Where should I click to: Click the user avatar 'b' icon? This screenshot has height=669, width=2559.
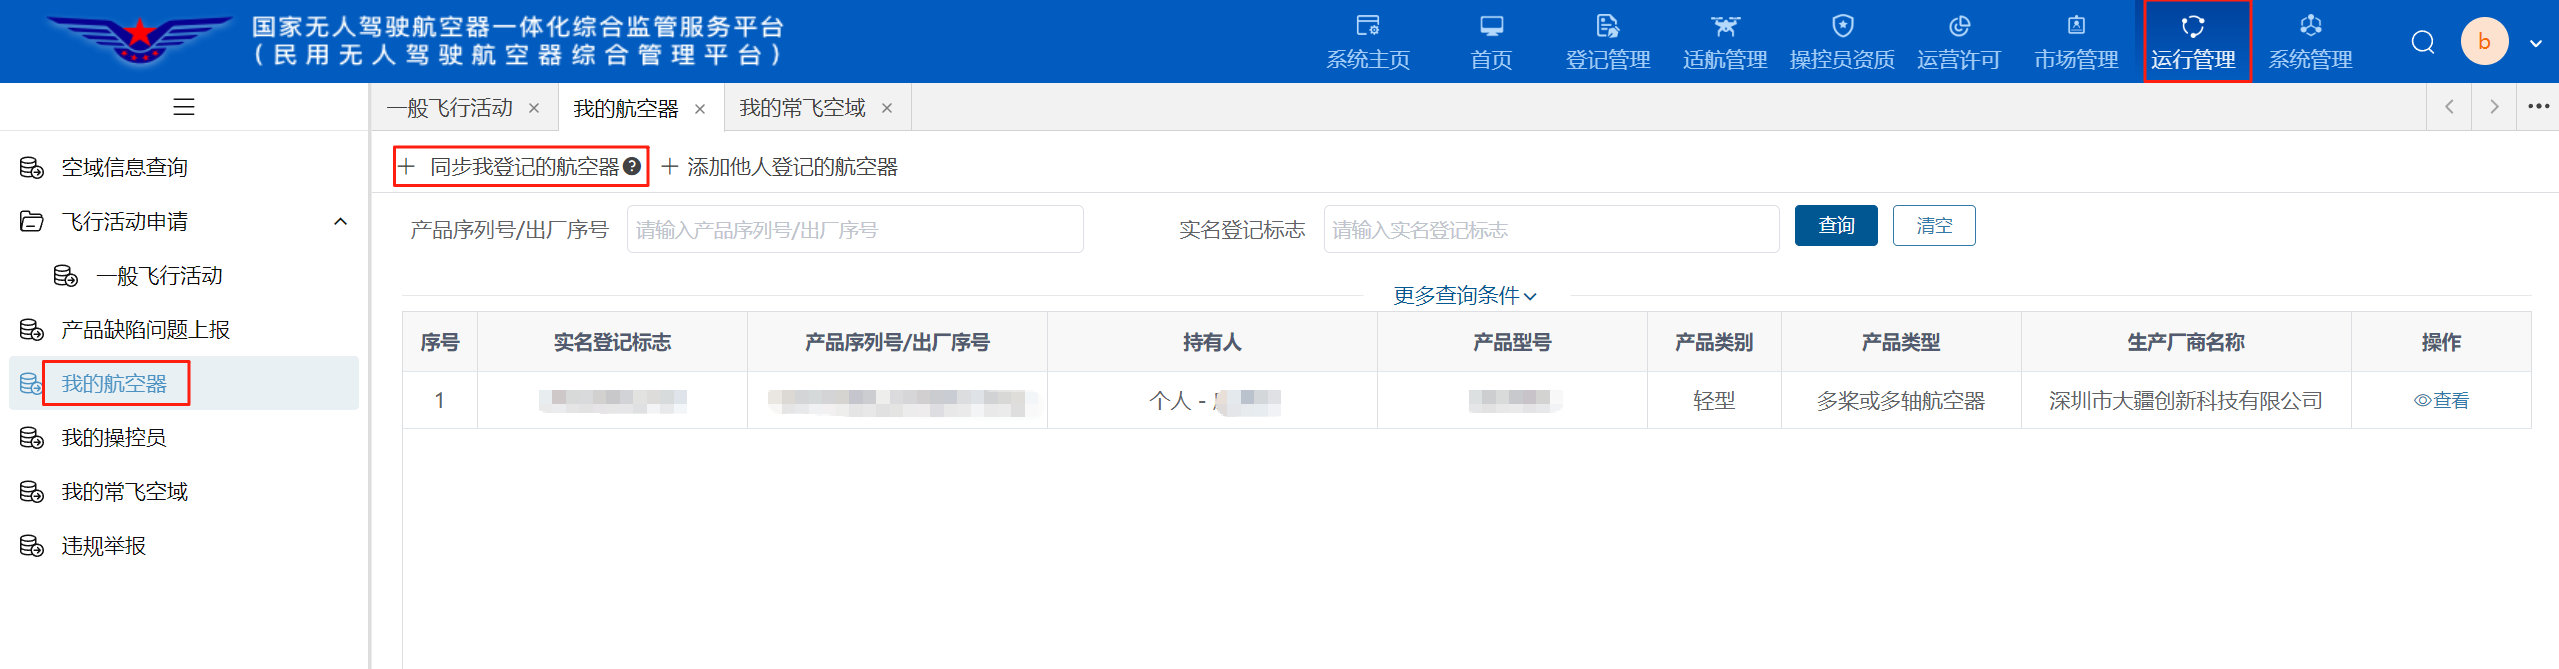[x=2484, y=42]
